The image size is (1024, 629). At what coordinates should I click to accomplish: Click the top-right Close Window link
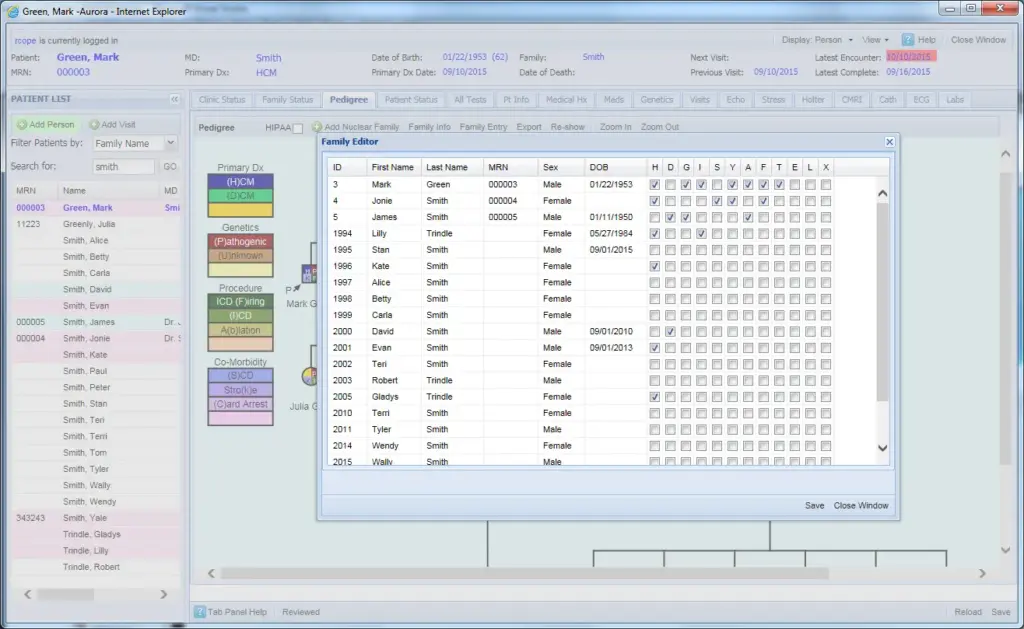(x=978, y=40)
